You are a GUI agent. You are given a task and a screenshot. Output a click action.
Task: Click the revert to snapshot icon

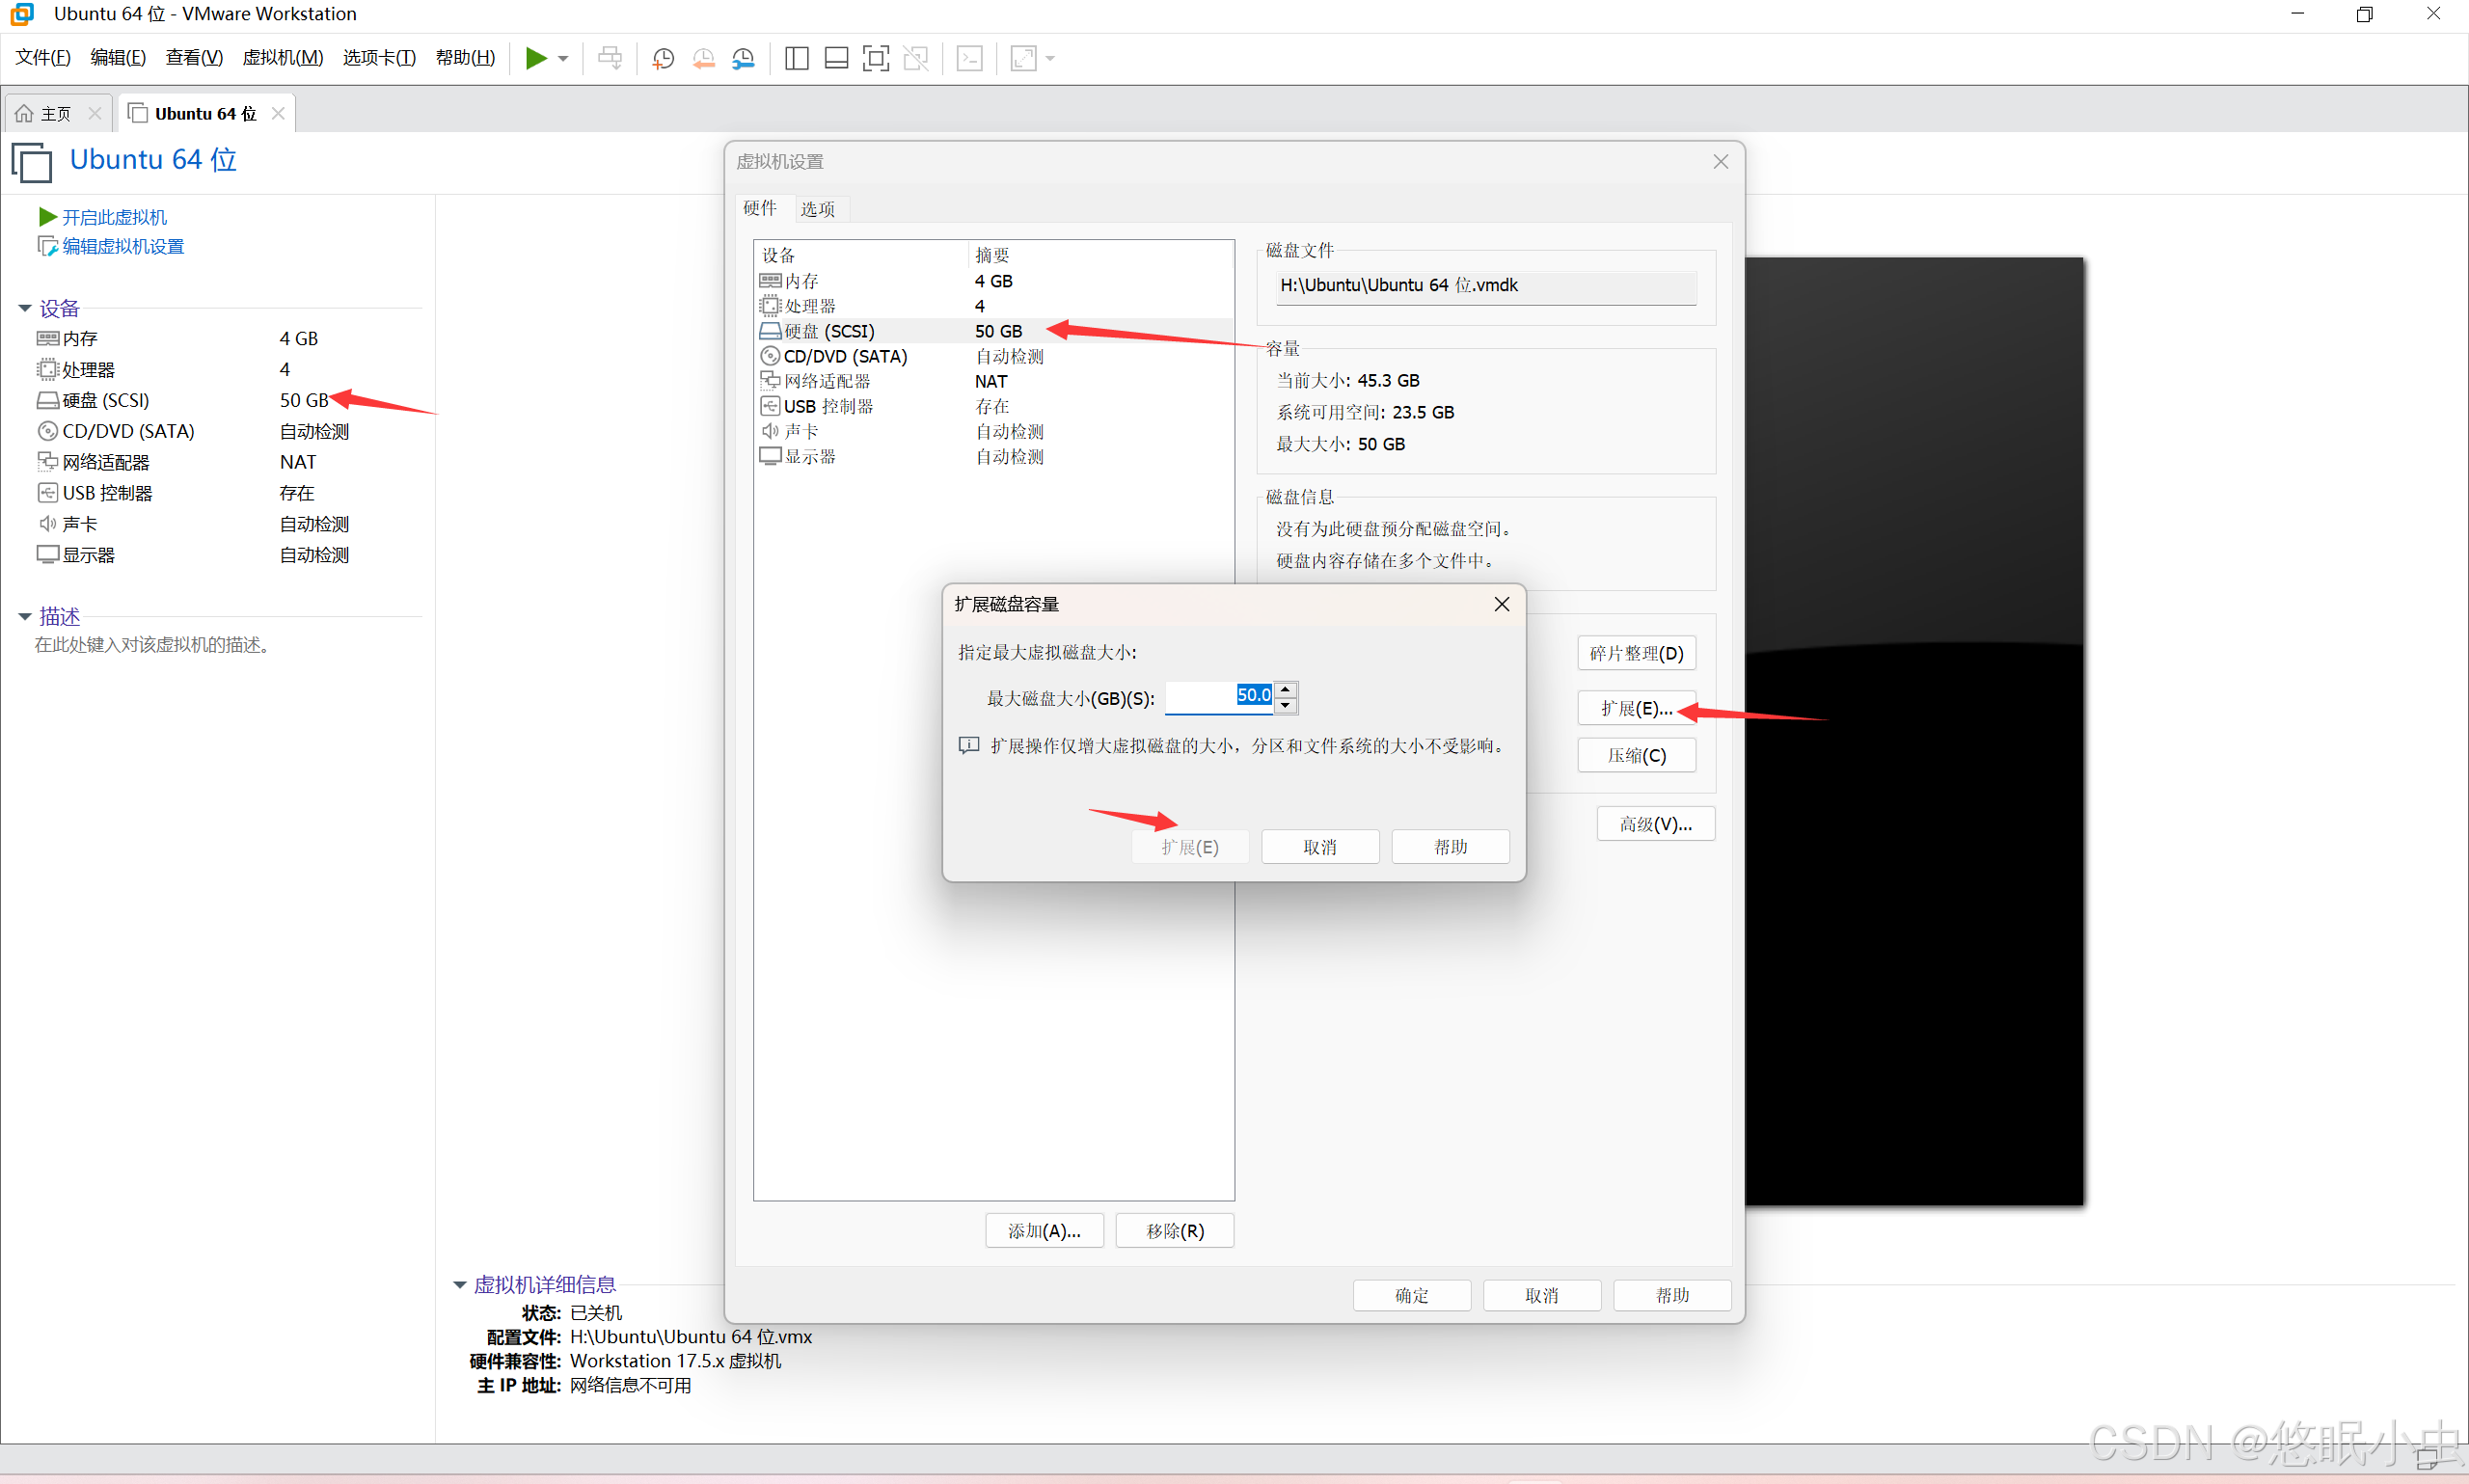pyautogui.click(x=703, y=58)
